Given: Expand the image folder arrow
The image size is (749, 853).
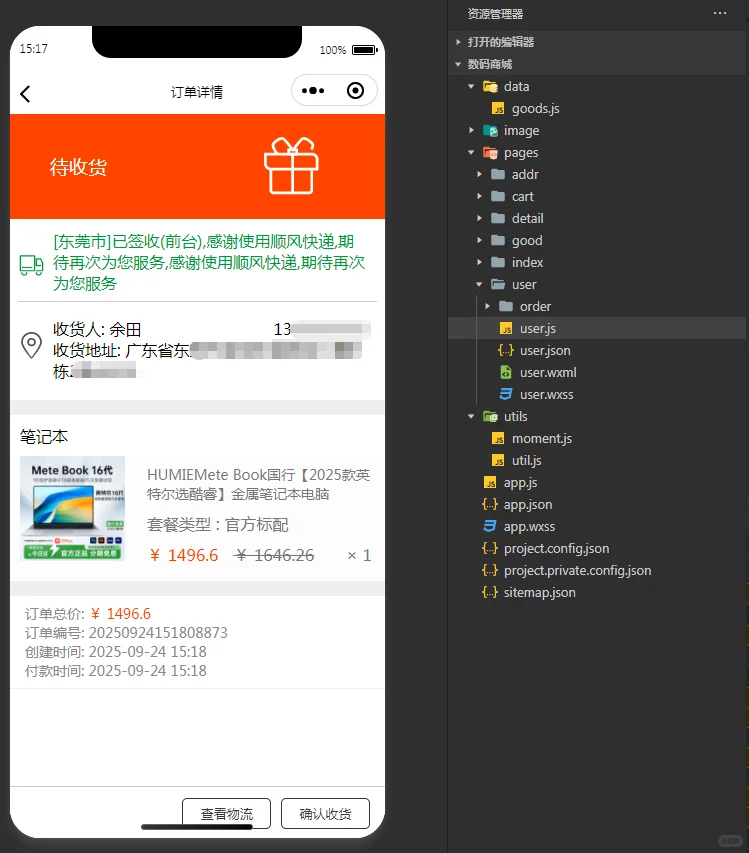Looking at the screenshot, I should pyautogui.click(x=471, y=130).
